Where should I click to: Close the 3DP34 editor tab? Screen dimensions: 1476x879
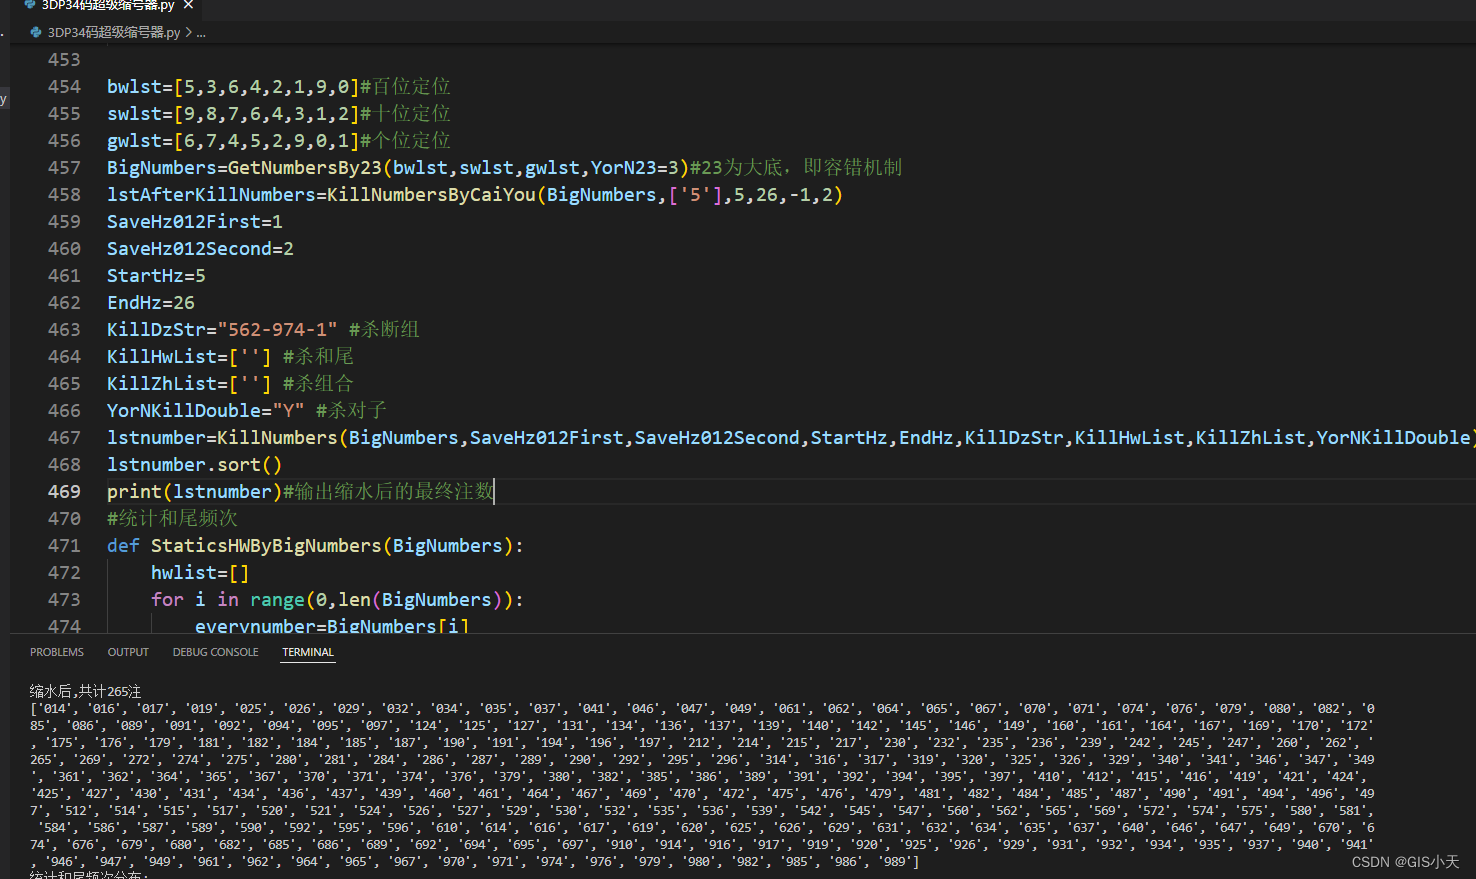pyautogui.click(x=188, y=5)
